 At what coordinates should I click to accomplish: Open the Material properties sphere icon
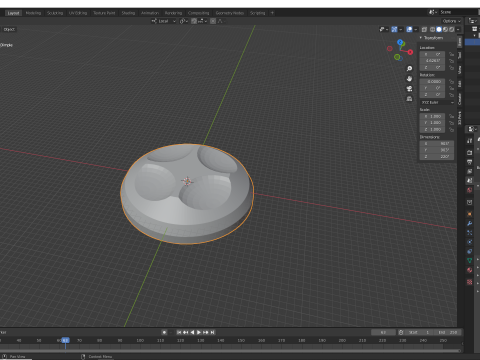coord(469,270)
